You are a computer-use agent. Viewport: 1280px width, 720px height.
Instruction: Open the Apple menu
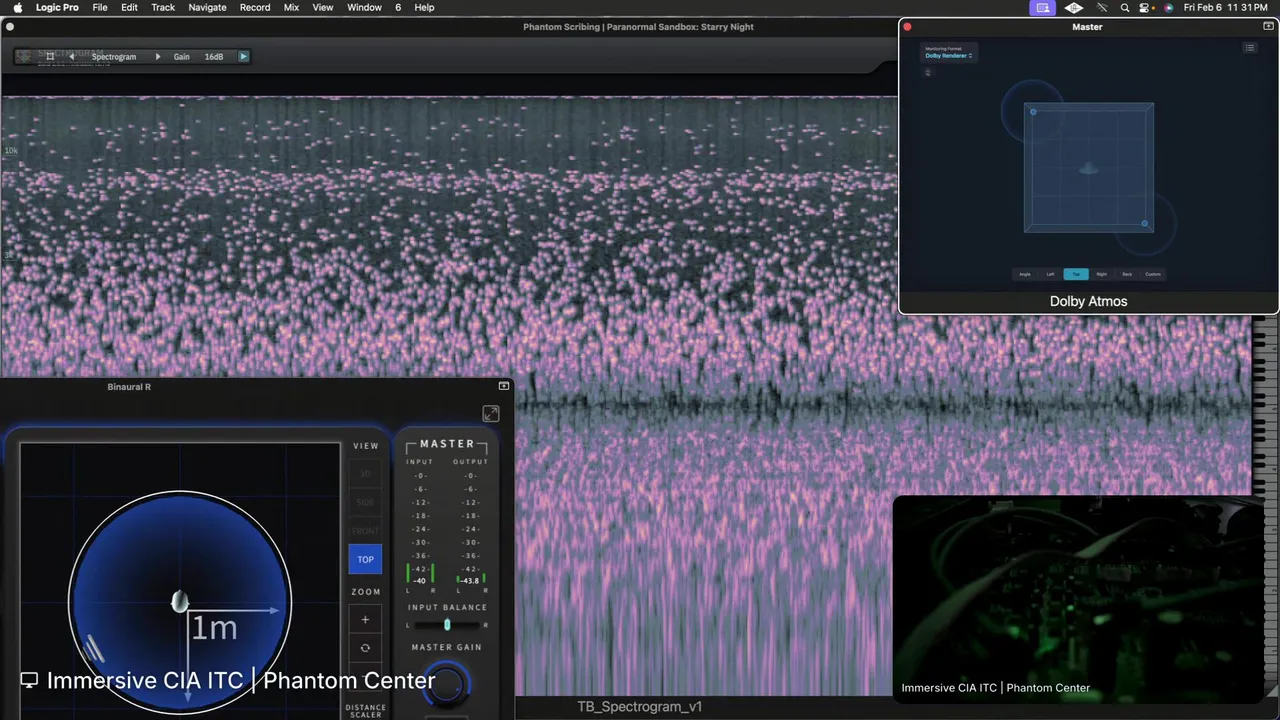coord(17,7)
